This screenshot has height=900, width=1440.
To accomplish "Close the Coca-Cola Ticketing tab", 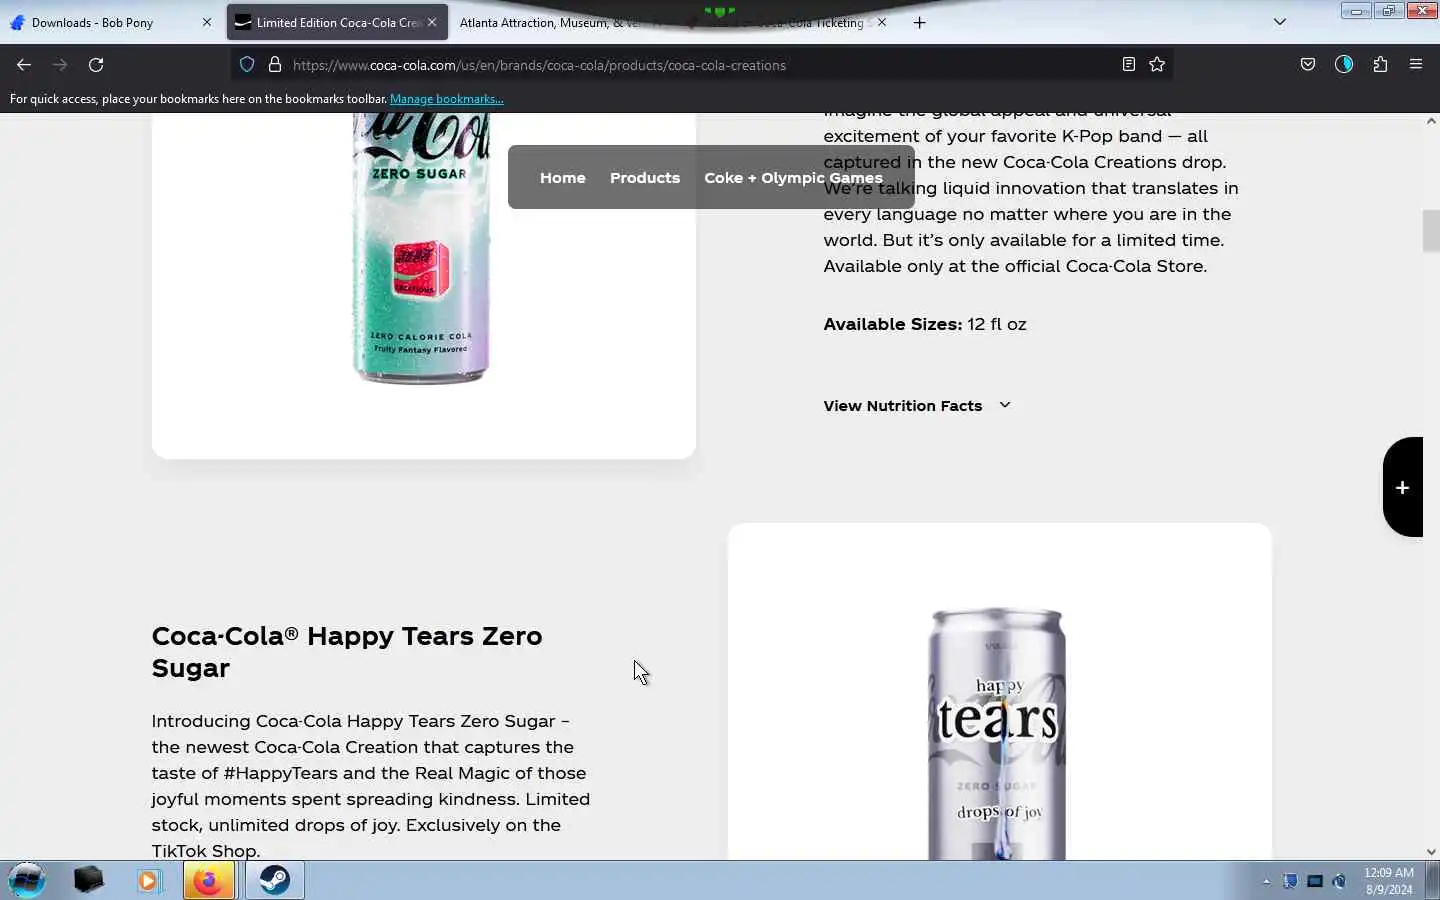I will [x=881, y=22].
